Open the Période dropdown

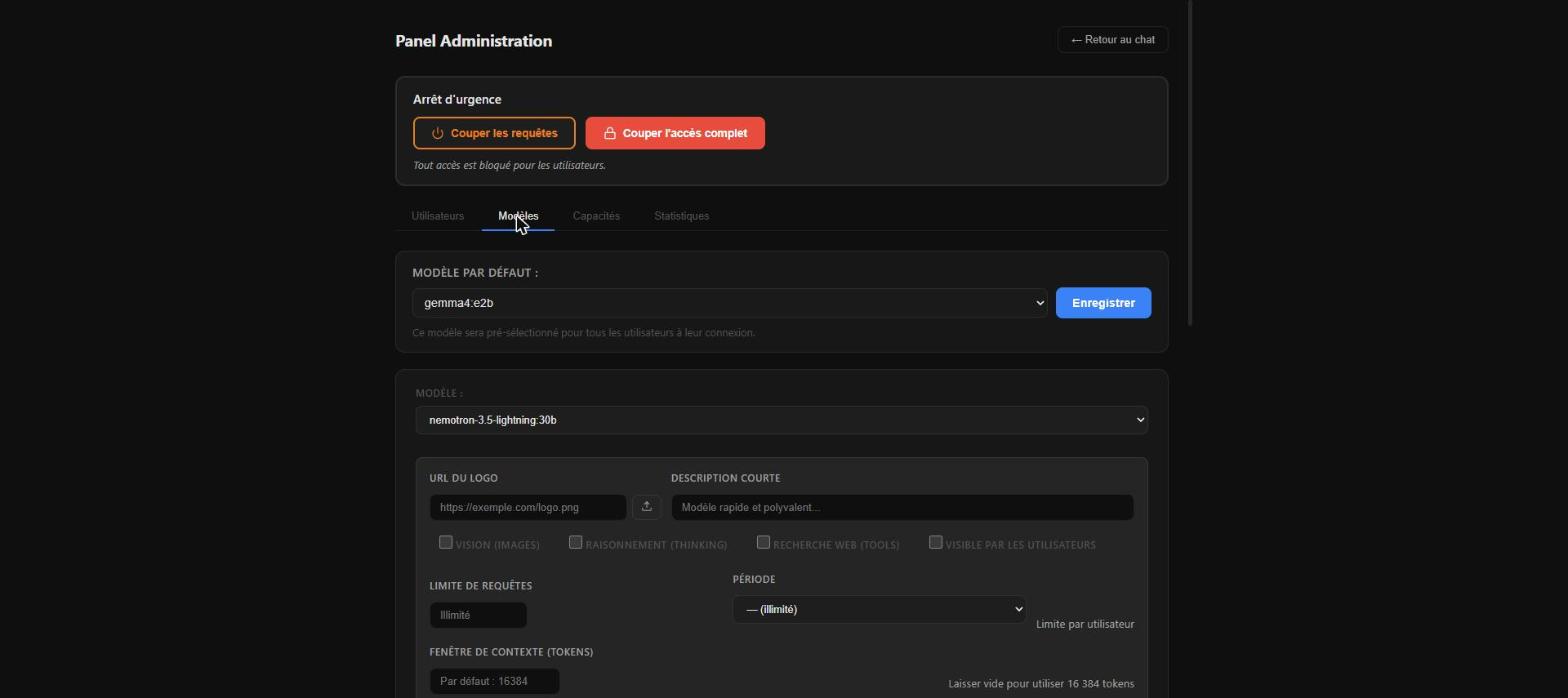(x=879, y=609)
